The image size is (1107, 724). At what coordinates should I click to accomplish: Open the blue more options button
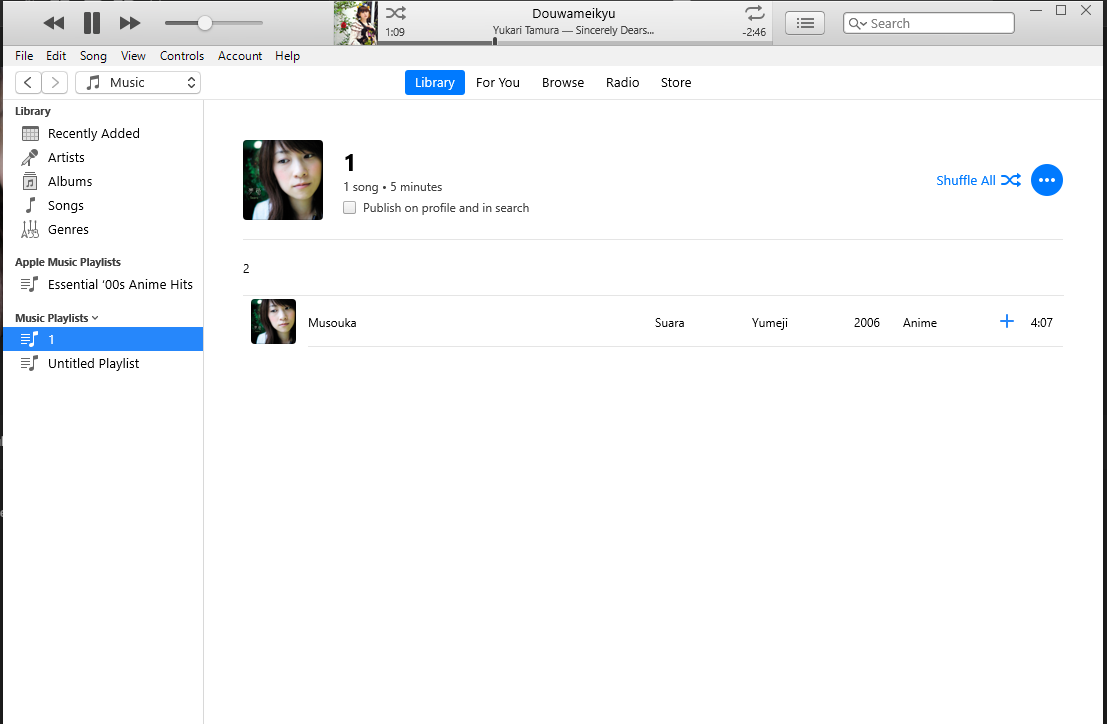point(1047,180)
